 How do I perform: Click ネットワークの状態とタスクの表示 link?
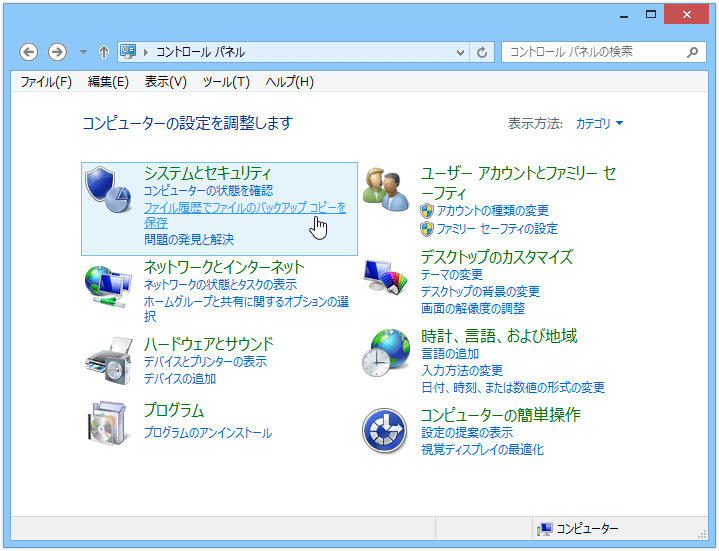[x=221, y=285]
